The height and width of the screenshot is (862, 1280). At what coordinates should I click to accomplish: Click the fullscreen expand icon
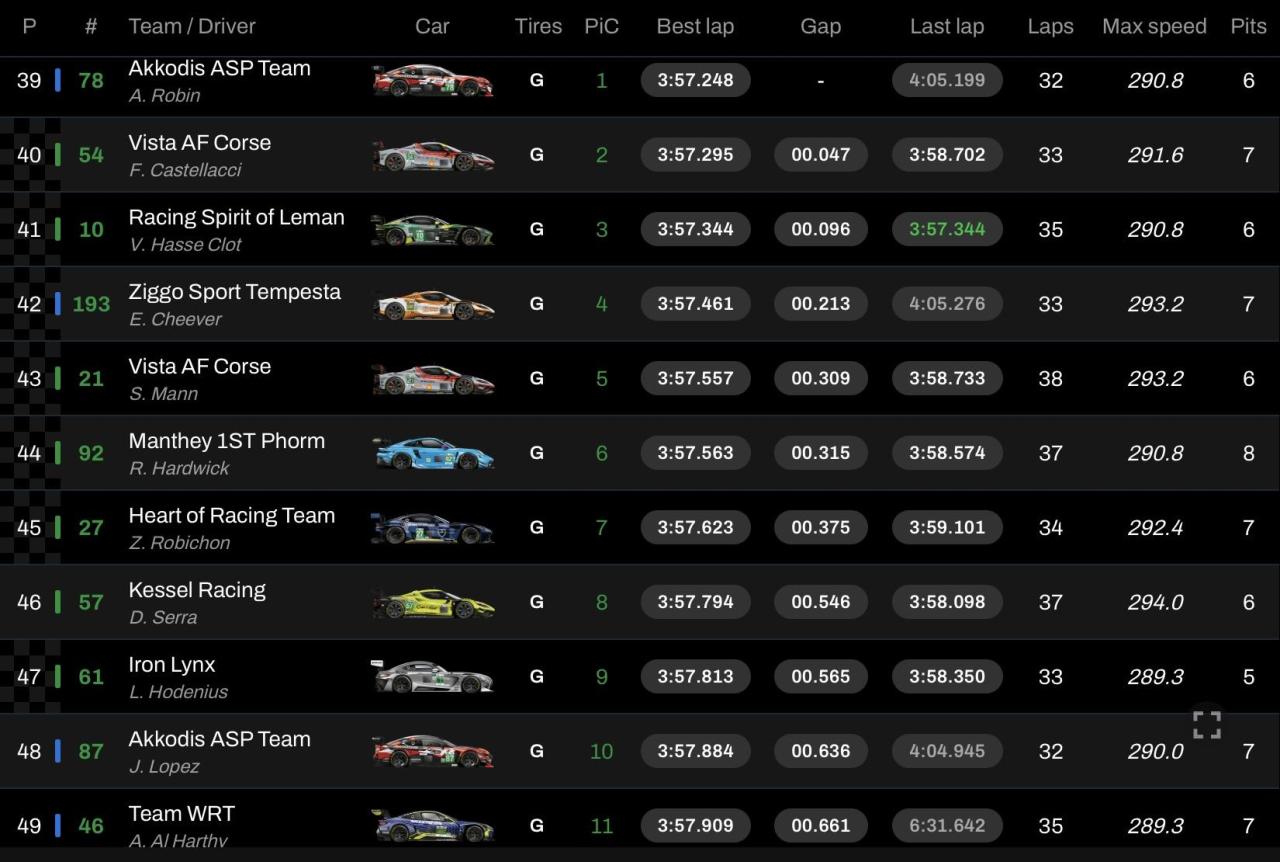[x=1207, y=725]
